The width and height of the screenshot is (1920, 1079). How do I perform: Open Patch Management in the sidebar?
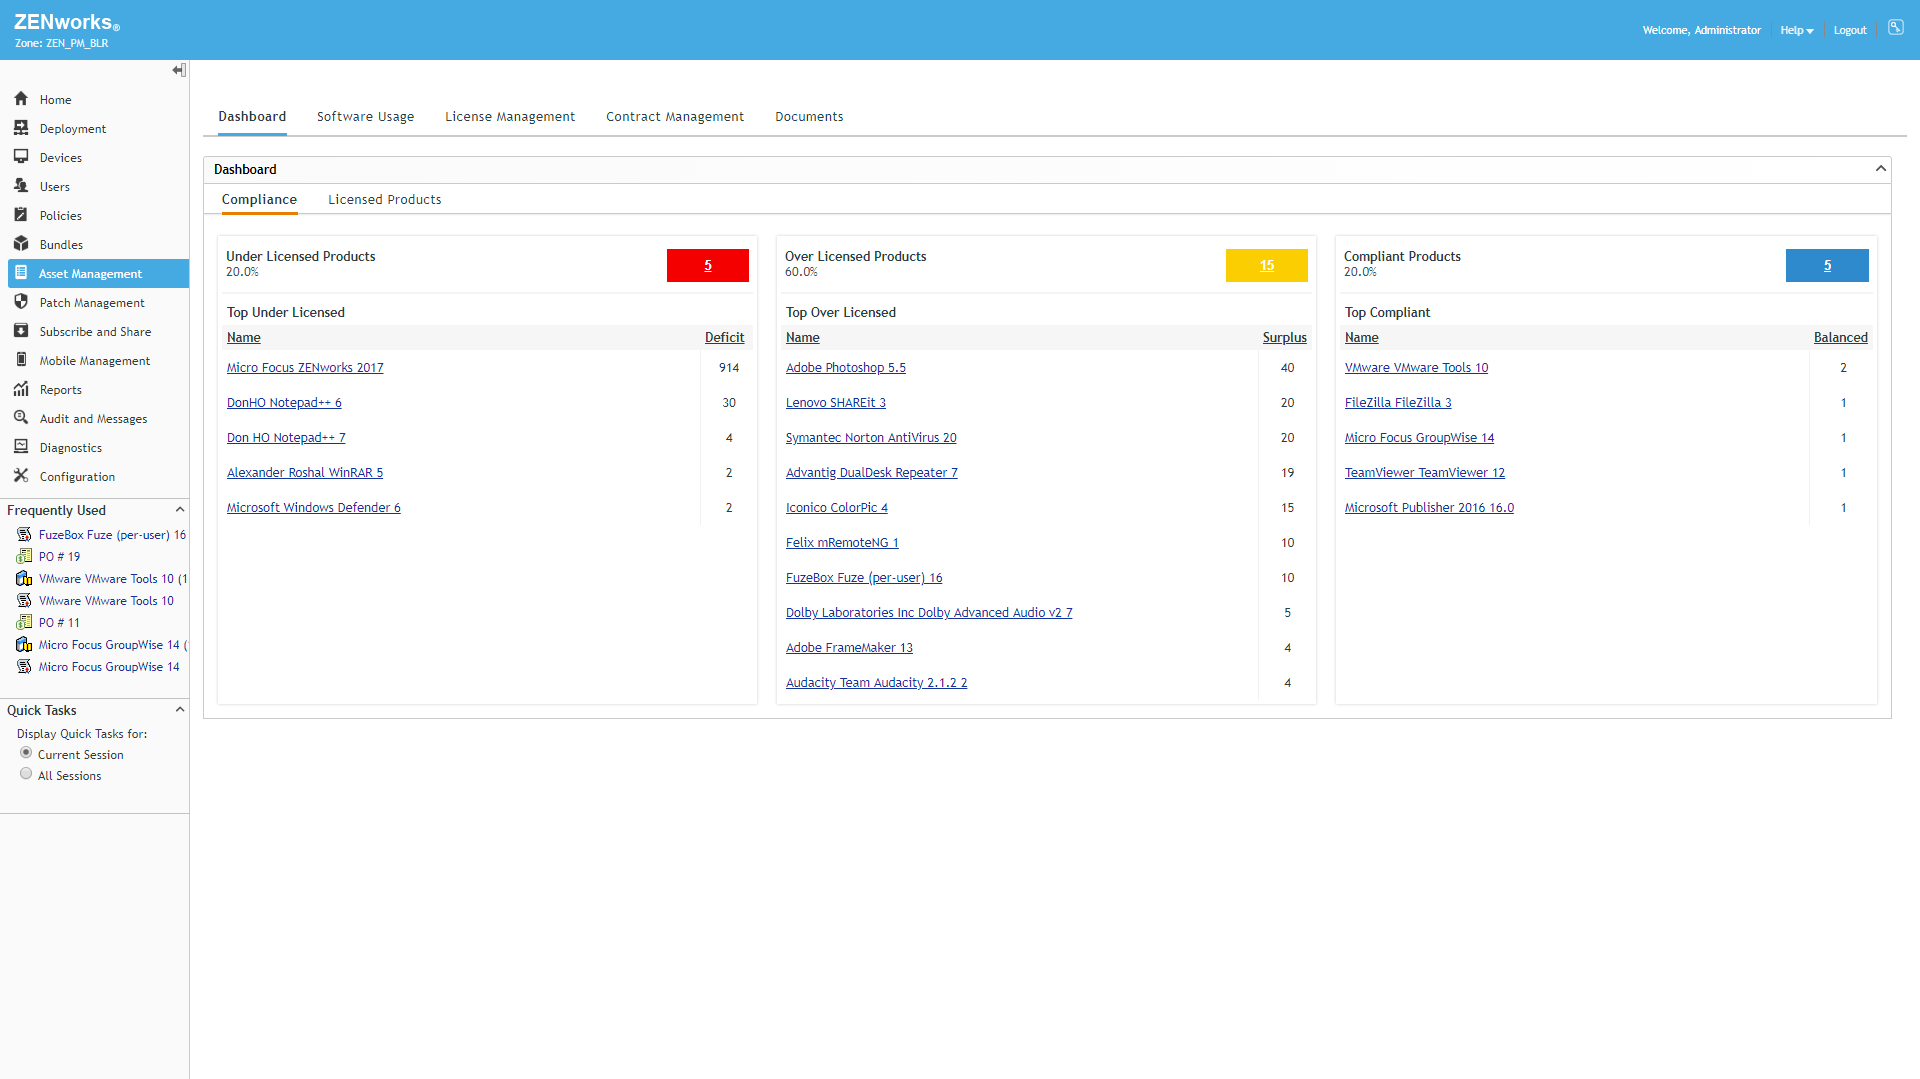[x=92, y=303]
